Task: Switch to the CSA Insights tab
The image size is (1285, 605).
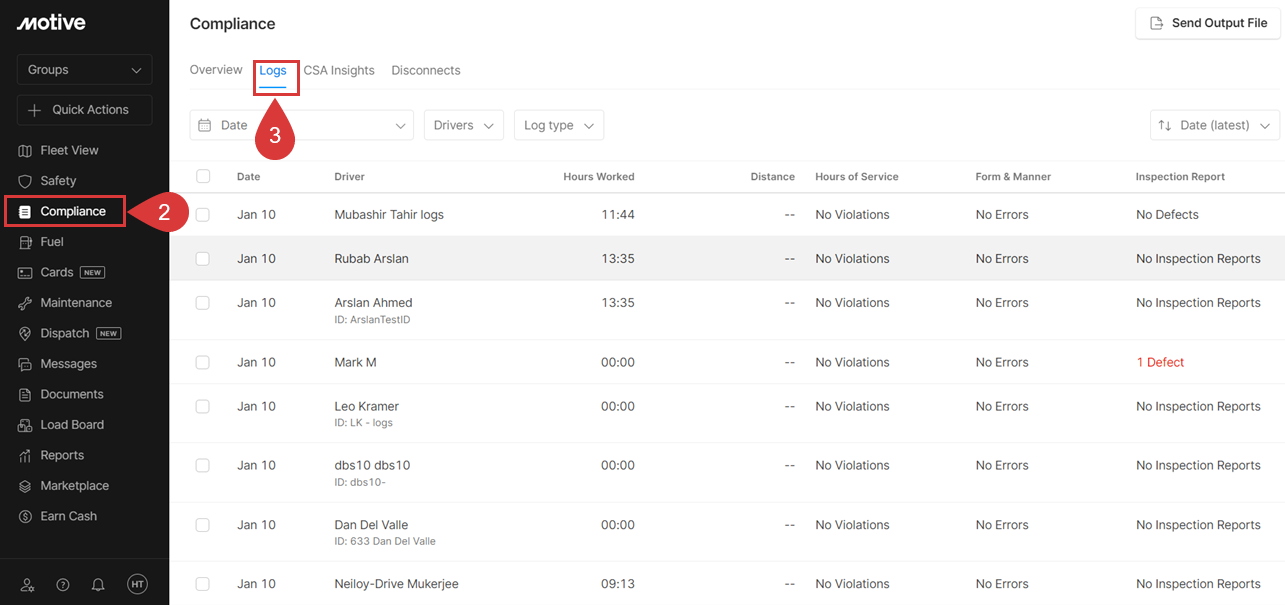Action: (339, 70)
